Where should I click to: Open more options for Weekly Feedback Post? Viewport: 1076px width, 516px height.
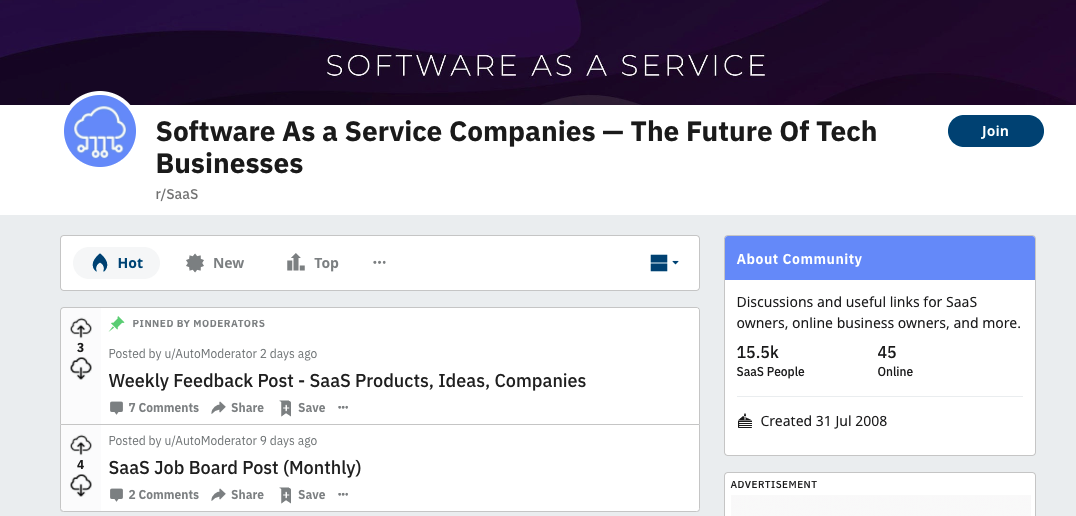343,408
